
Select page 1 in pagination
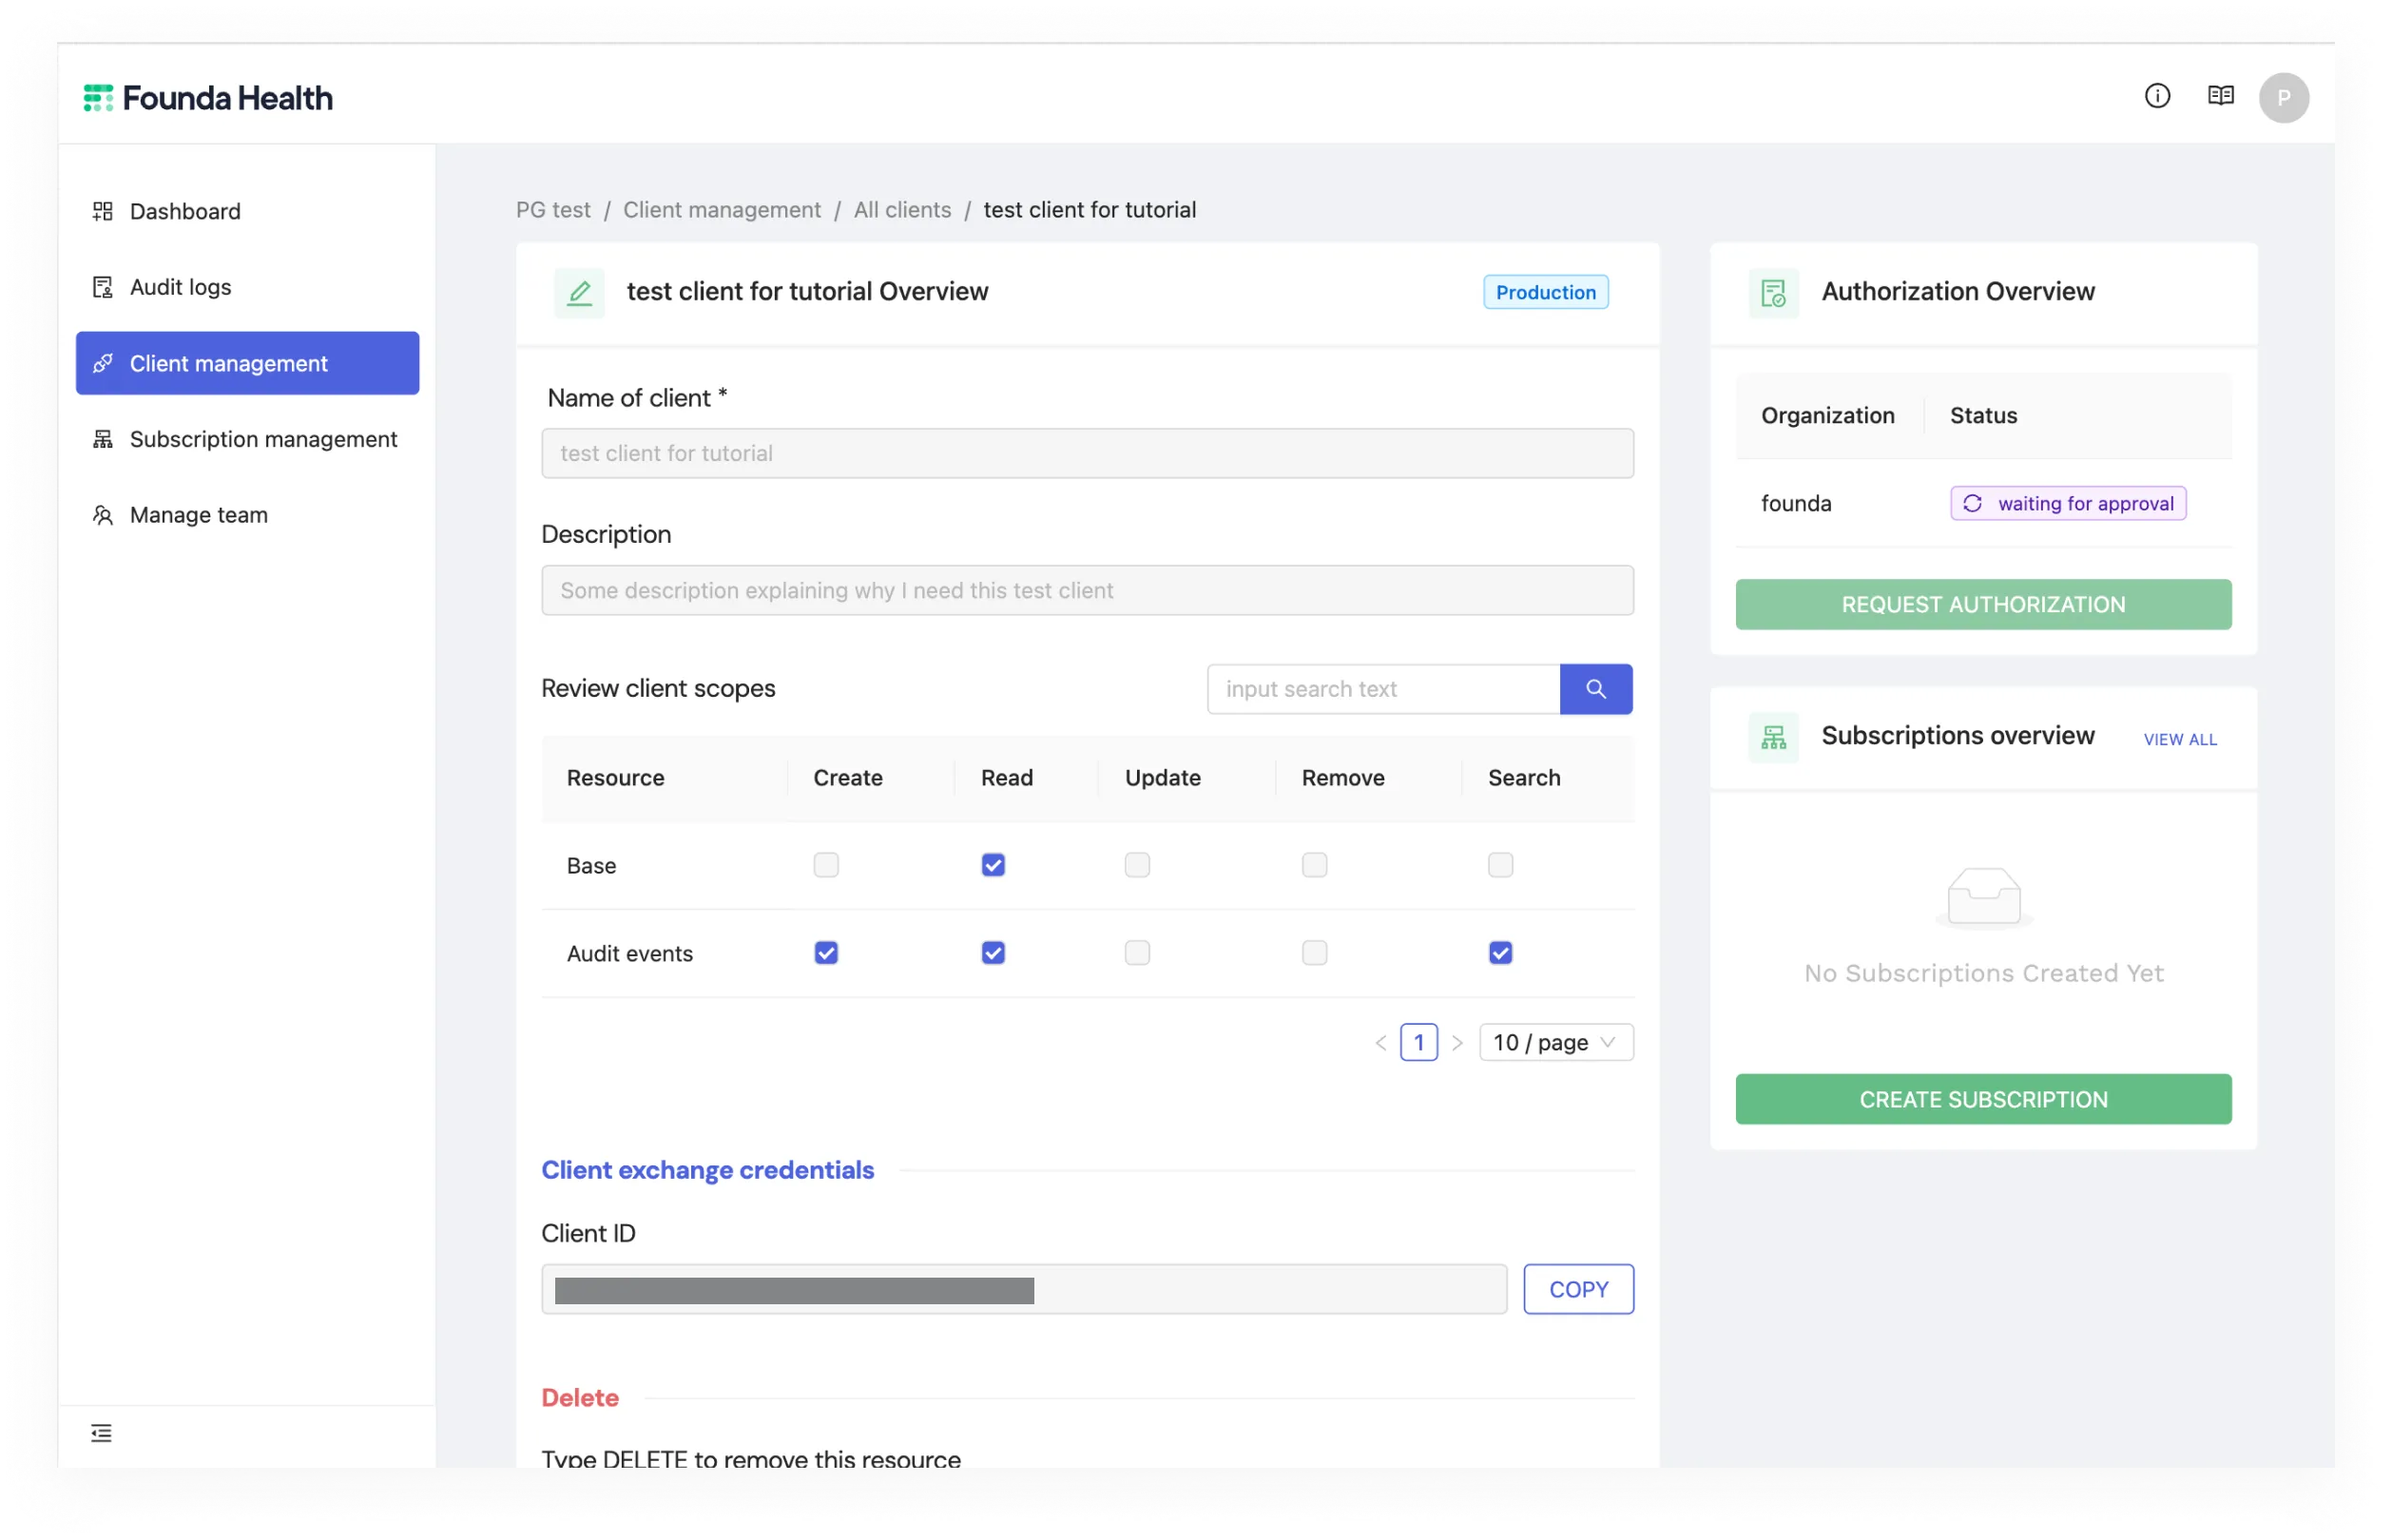[1418, 1043]
